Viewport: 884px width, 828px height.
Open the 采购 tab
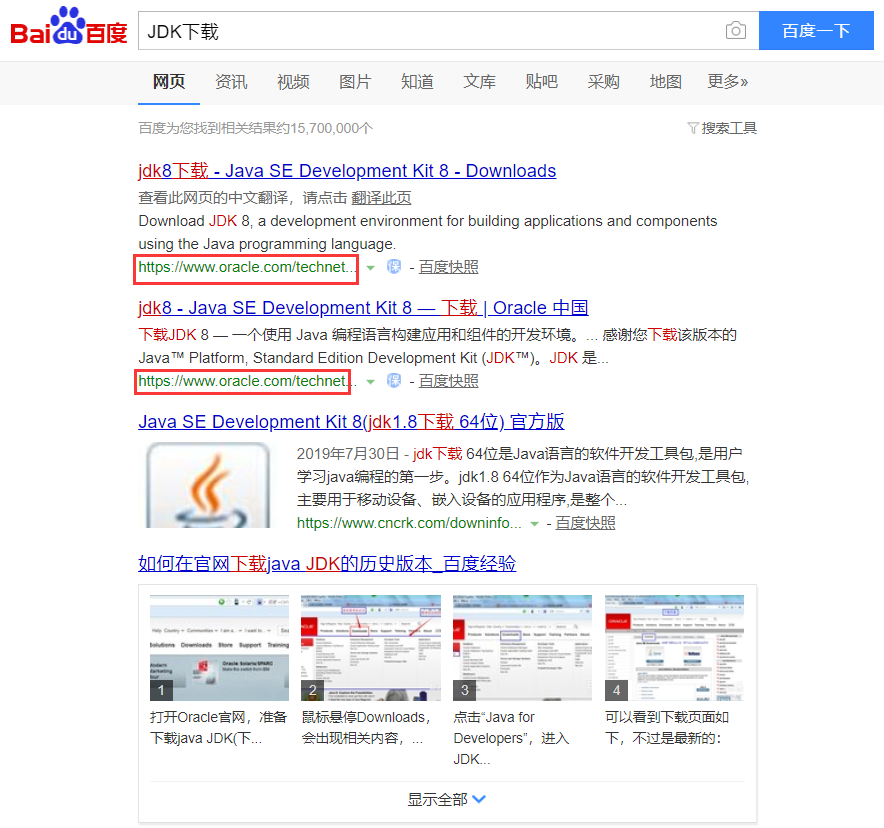(x=603, y=82)
